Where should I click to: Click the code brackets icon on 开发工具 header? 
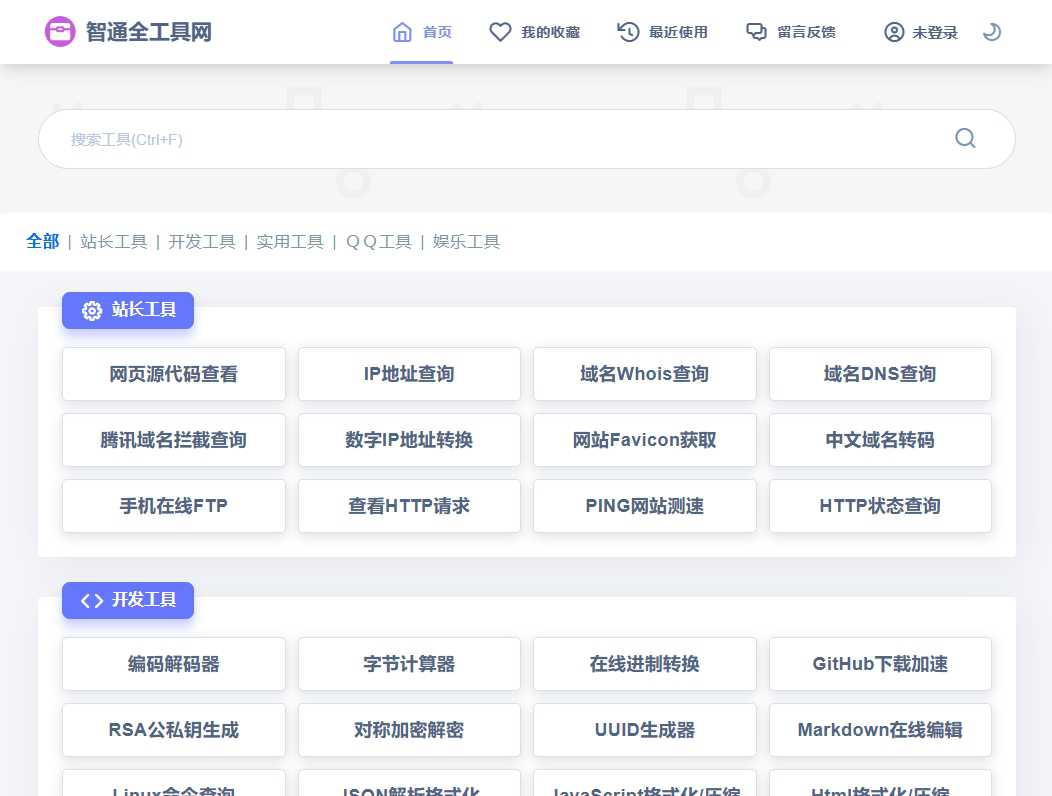coord(92,600)
